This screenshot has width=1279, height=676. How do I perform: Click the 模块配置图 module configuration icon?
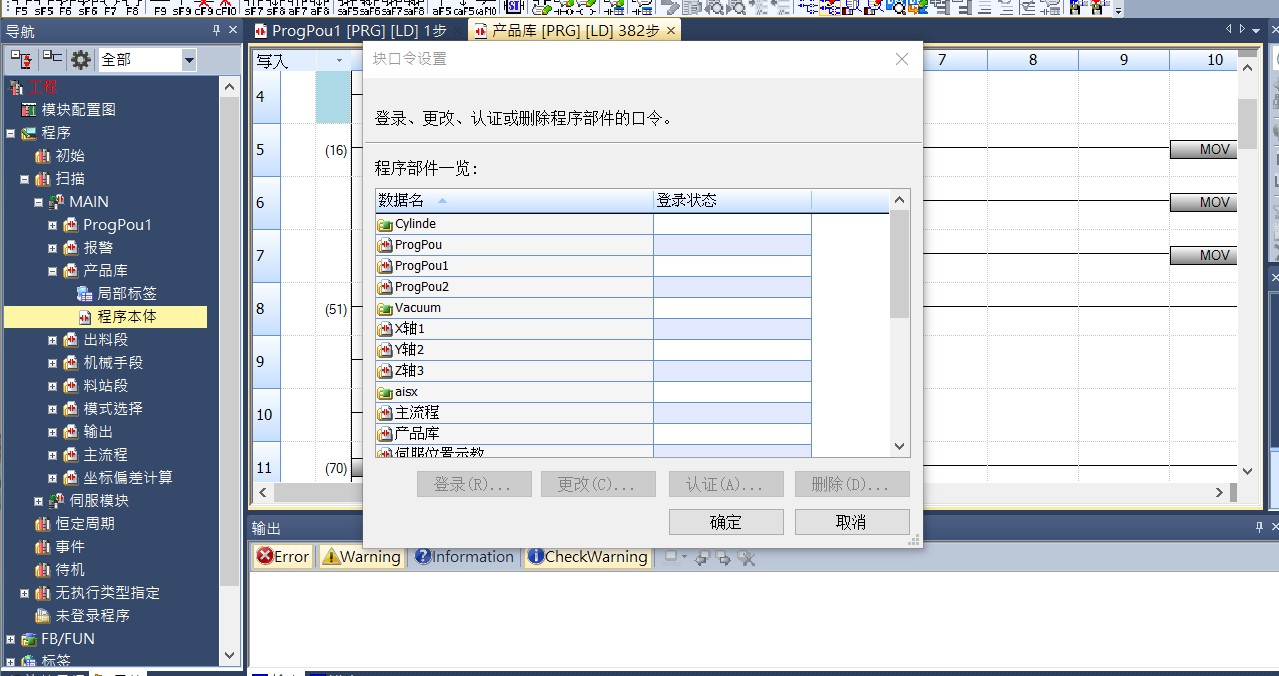pos(29,110)
